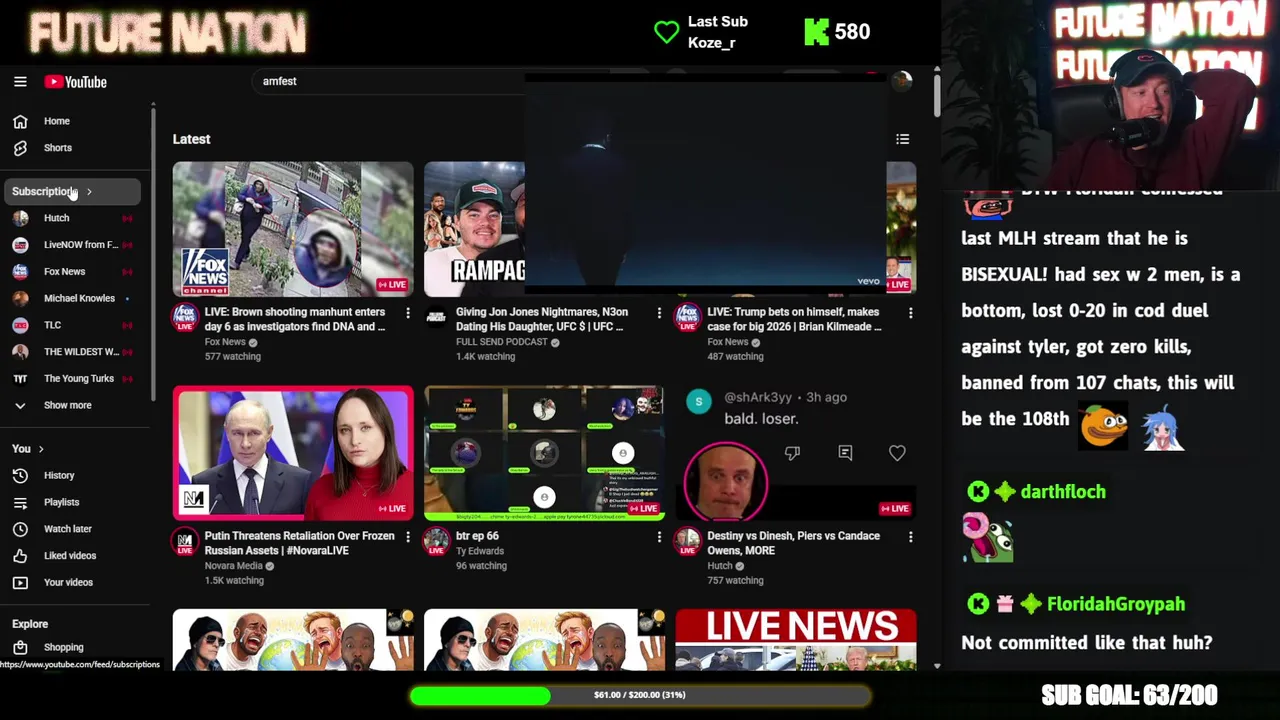Open more options for Destiny vs Dinesh video
Image resolution: width=1280 pixels, height=720 pixels.
point(910,537)
